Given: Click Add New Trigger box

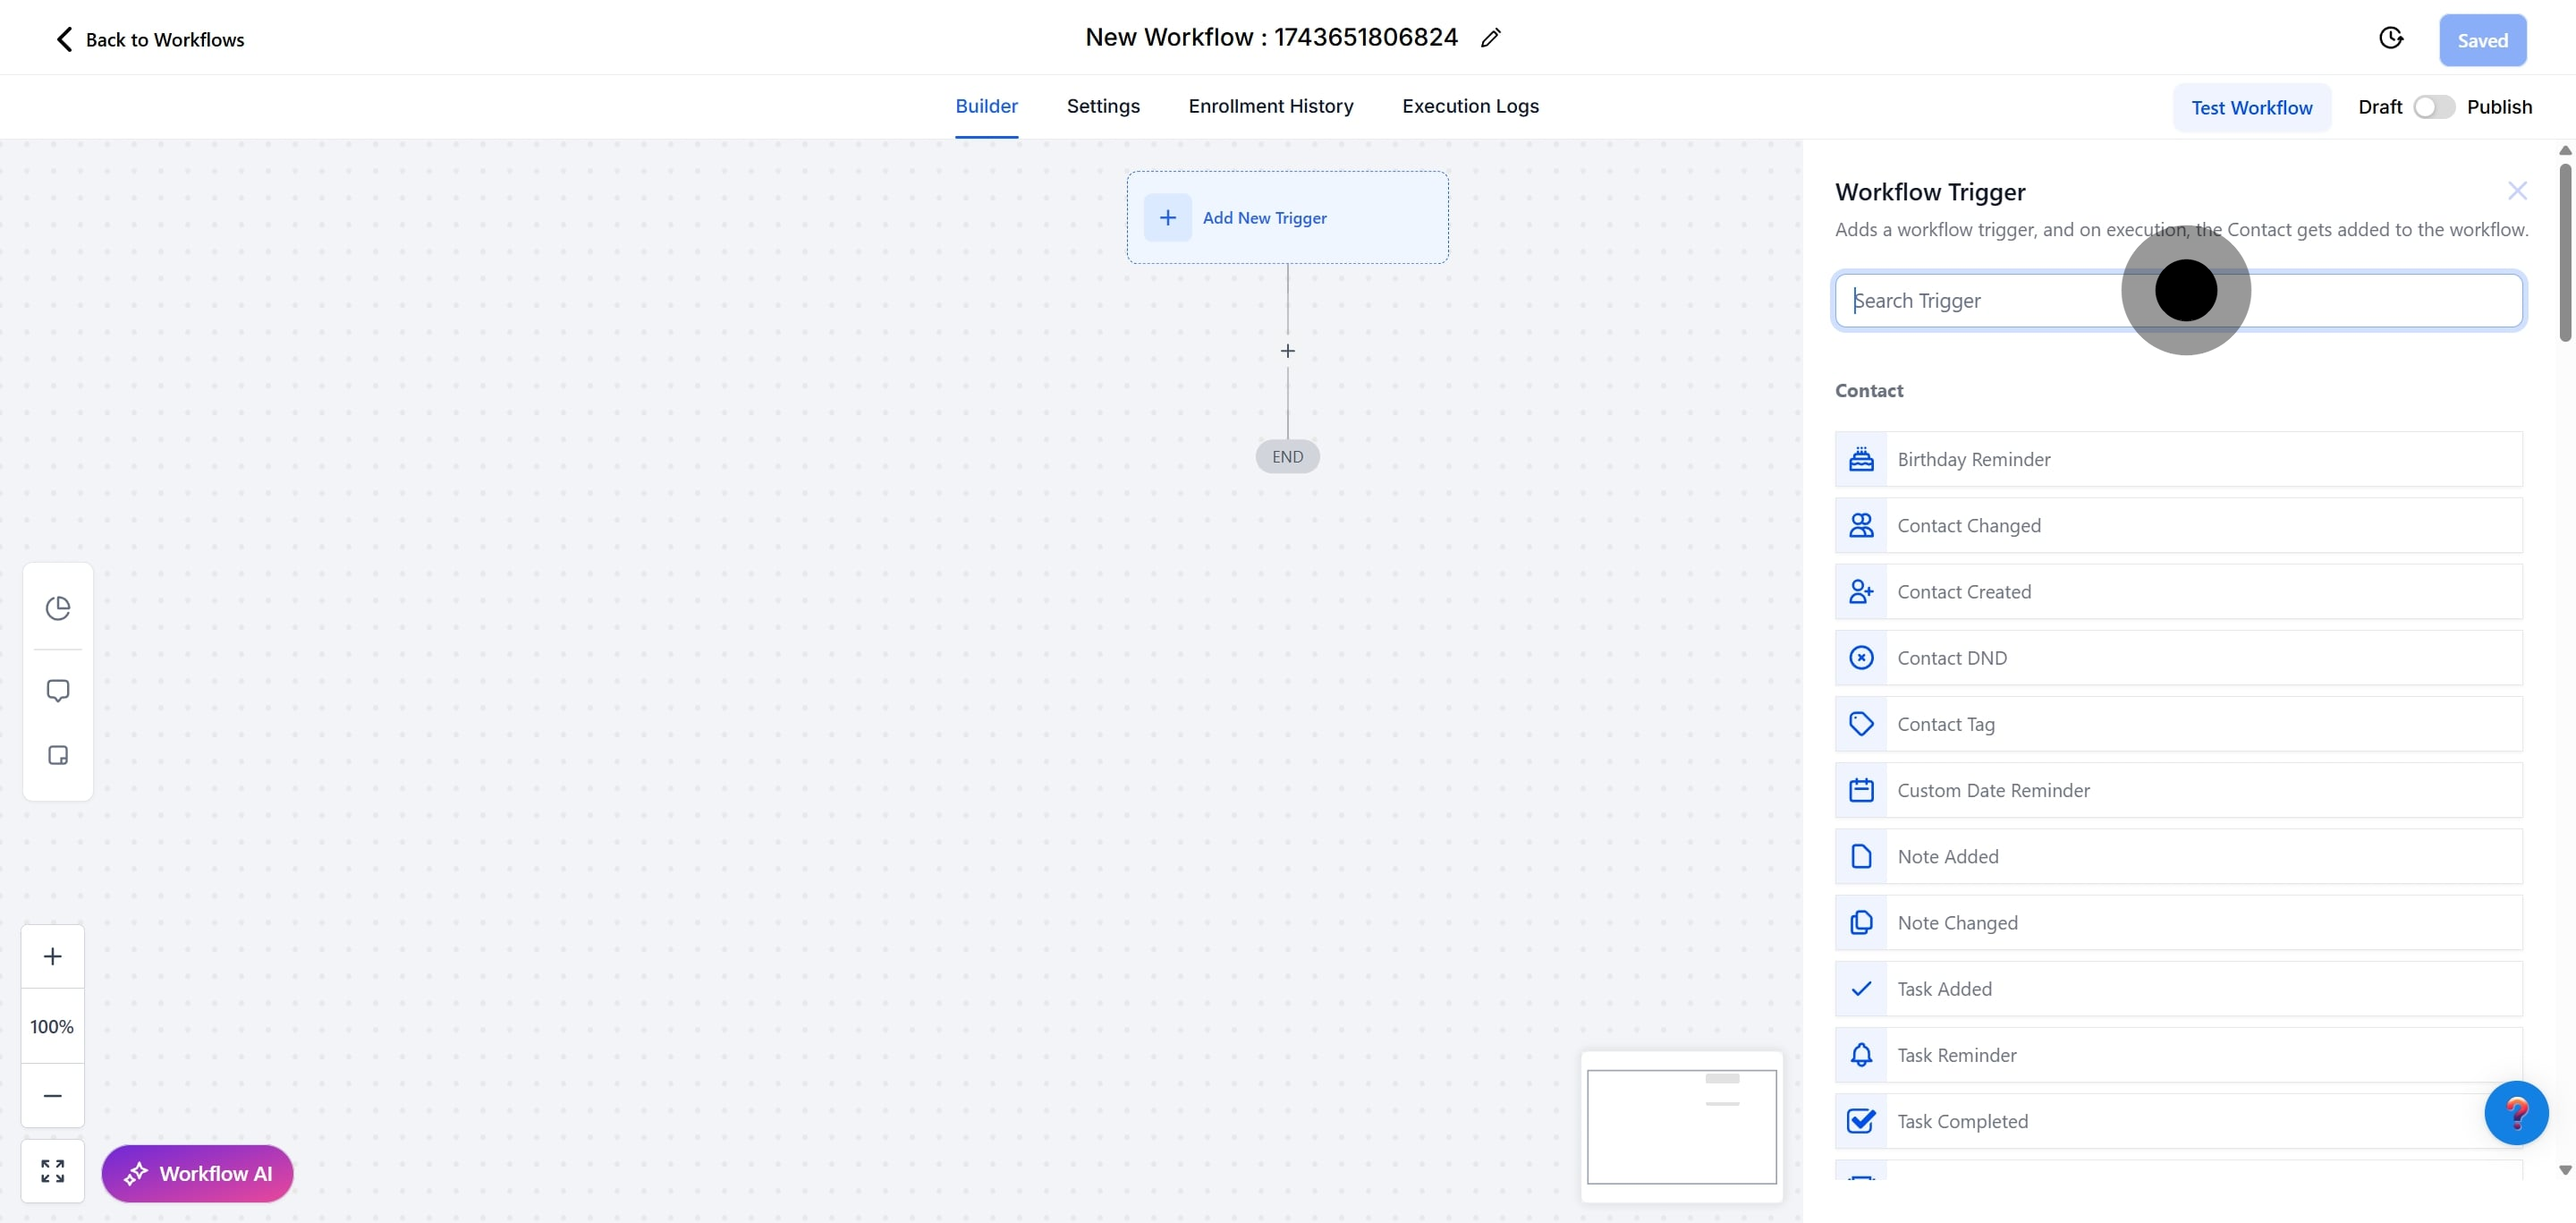Looking at the screenshot, I should click(1287, 218).
